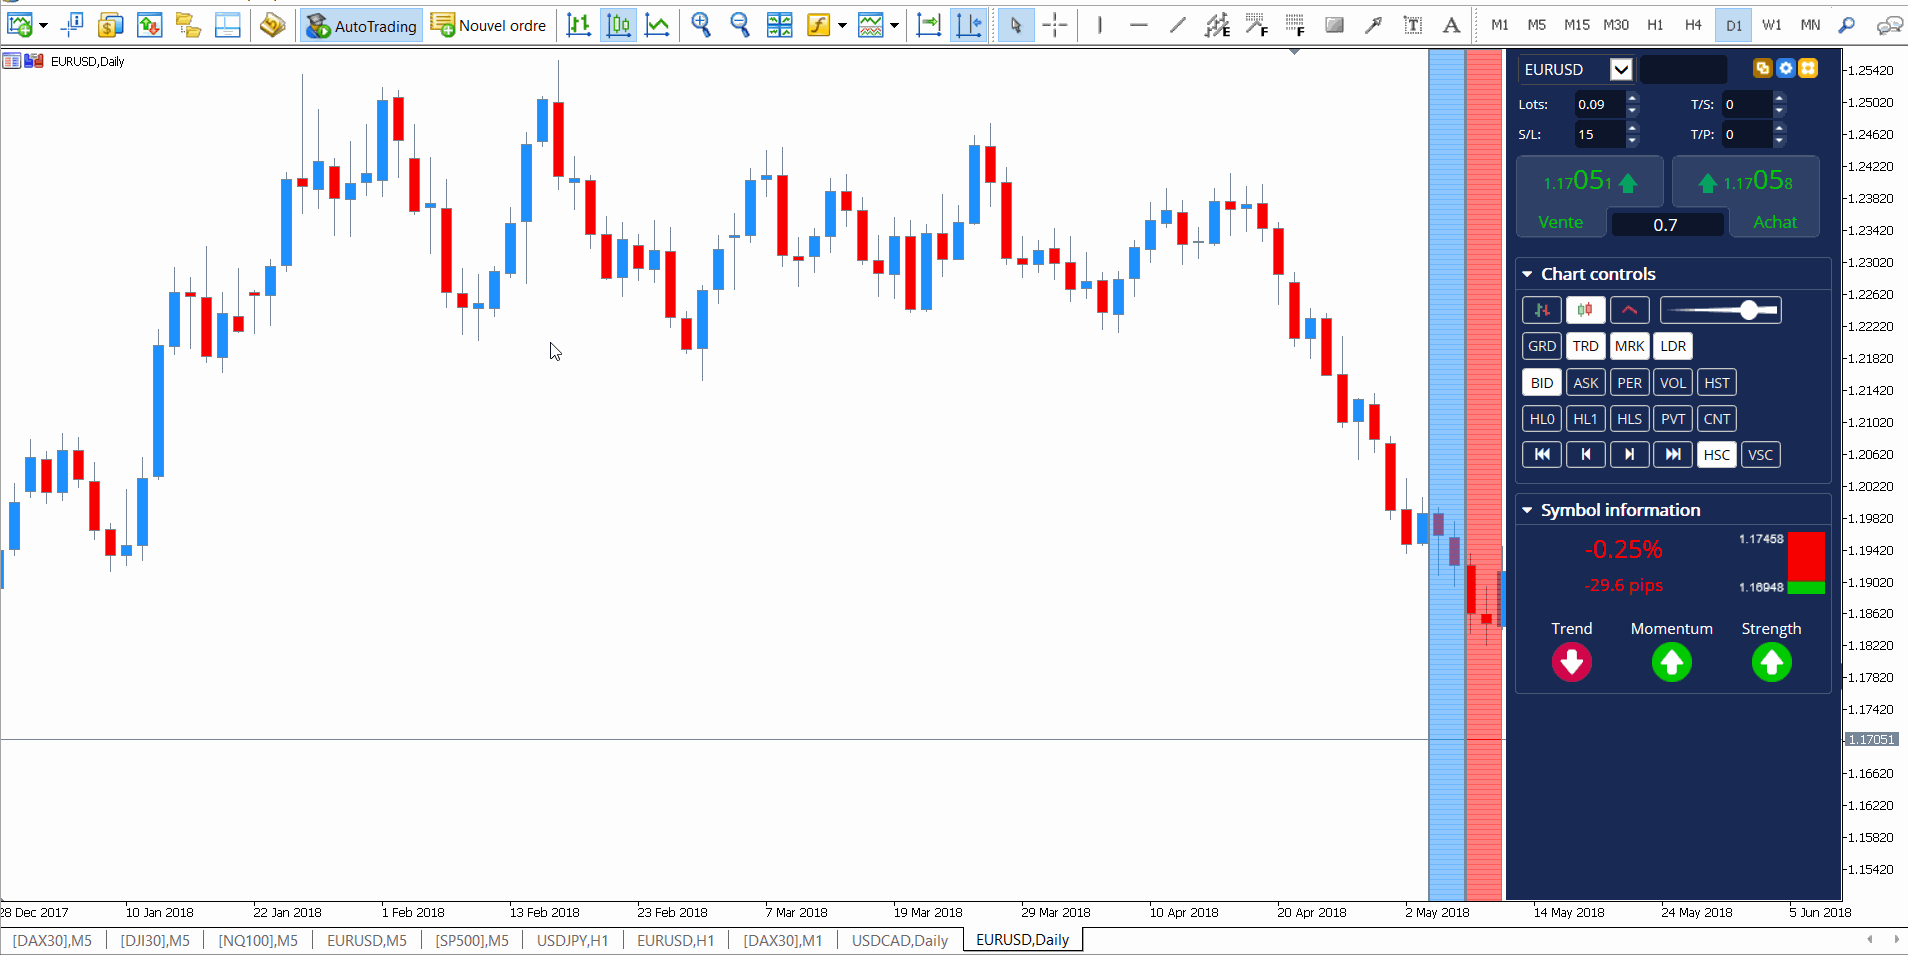1908x955 pixels.
Task: Decrease the S/L value stepper
Action: coord(1632,140)
